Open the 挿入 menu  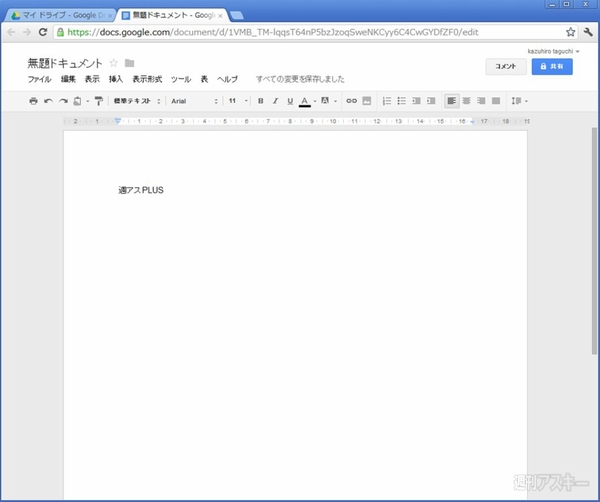point(116,79)
